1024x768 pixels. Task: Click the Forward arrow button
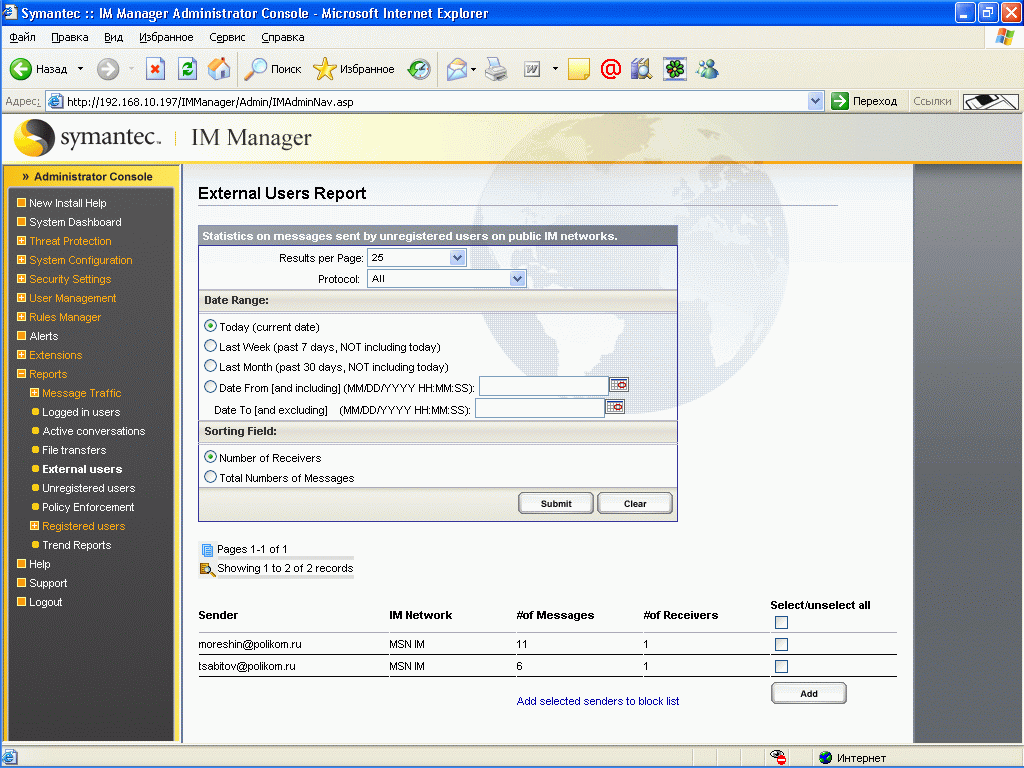pos(108,69)
